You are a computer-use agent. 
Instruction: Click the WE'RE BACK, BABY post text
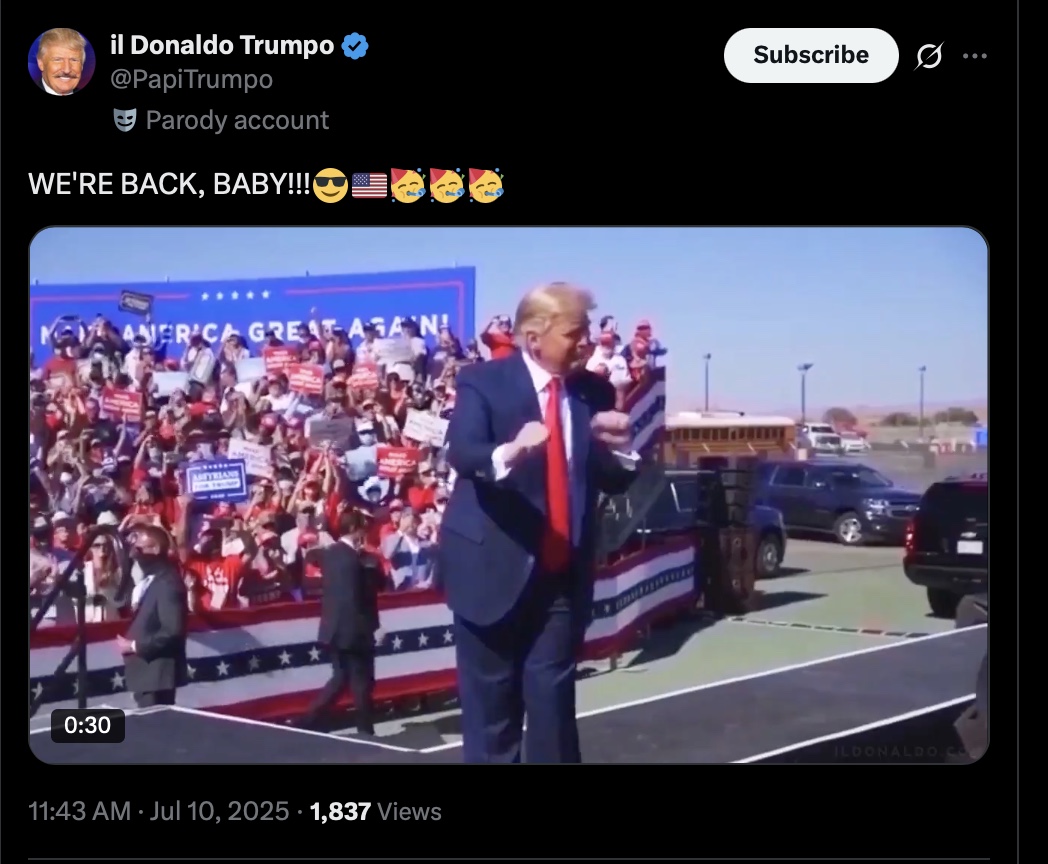[169, 184]
